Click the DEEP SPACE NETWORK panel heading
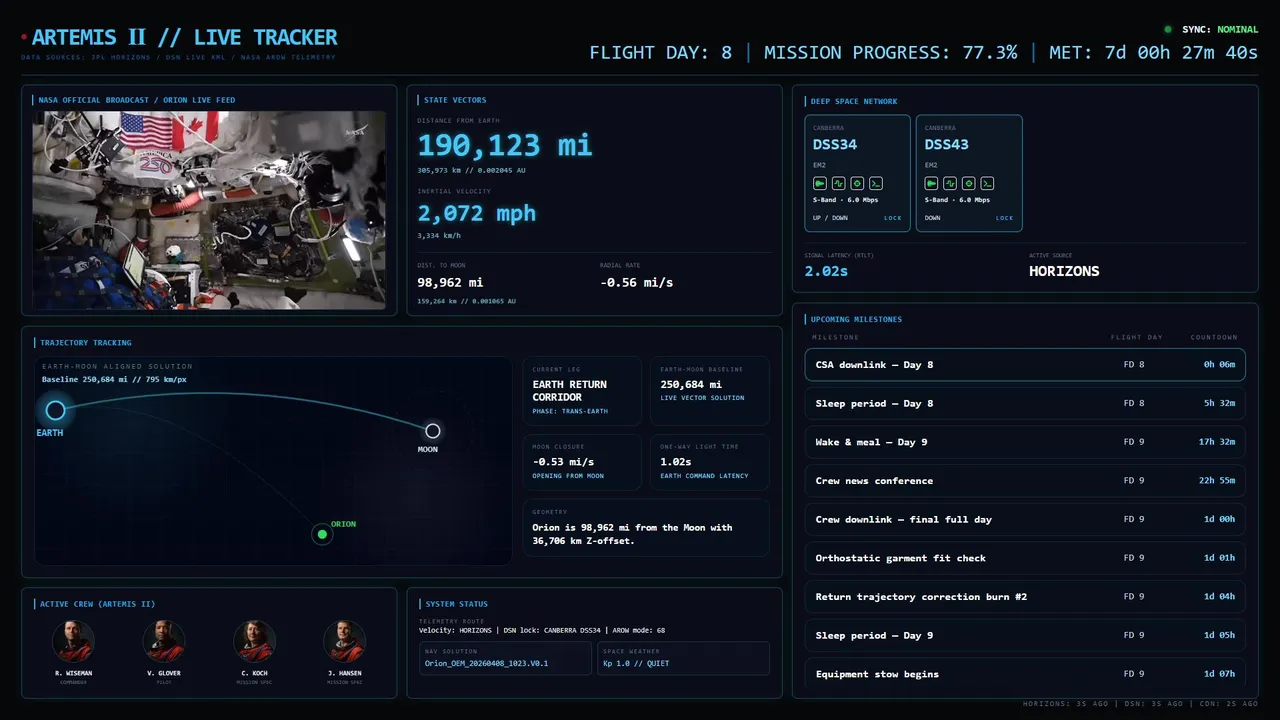 [x=854, y=101]
